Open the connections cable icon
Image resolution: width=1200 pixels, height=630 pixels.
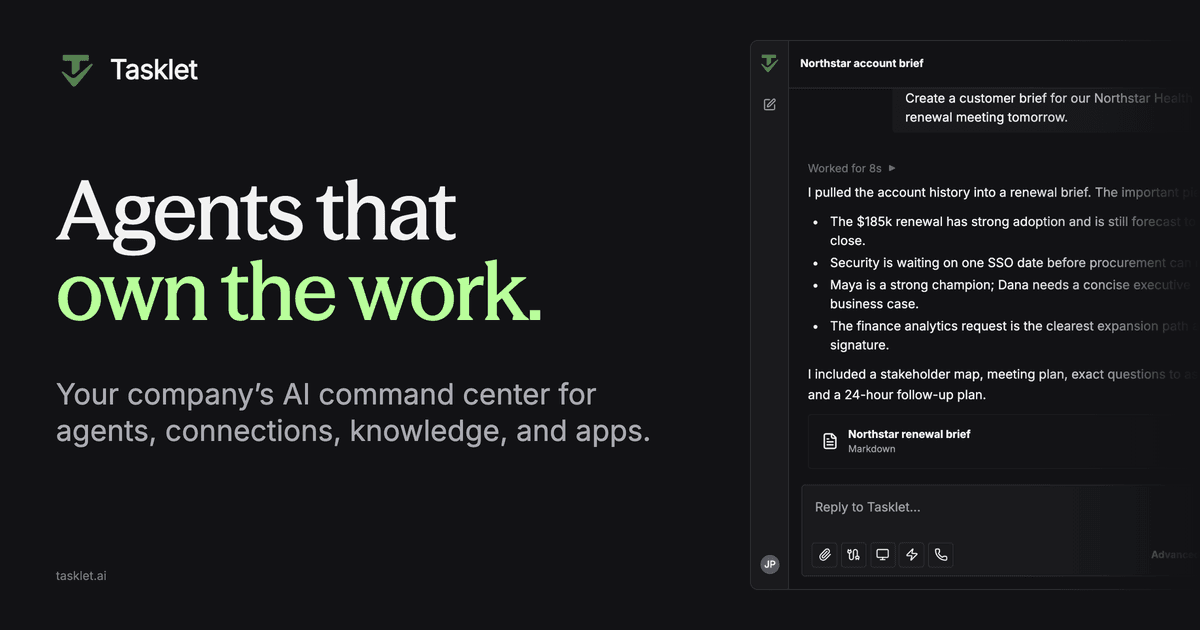[853, 555]
